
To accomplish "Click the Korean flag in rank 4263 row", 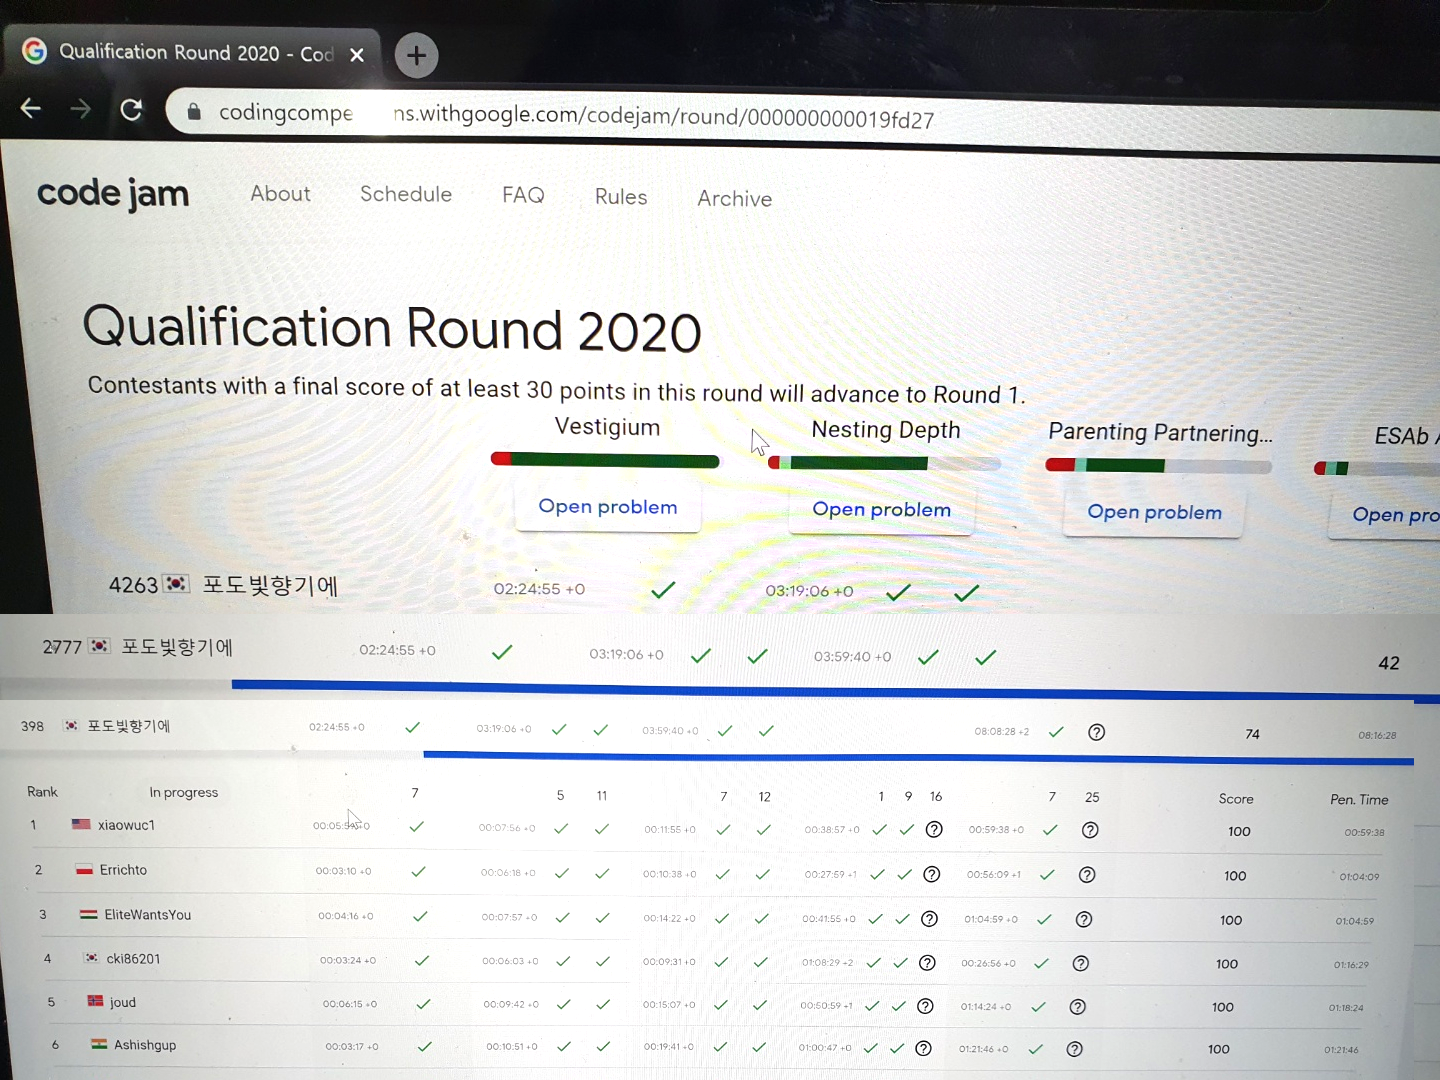I will click(177, 583).
